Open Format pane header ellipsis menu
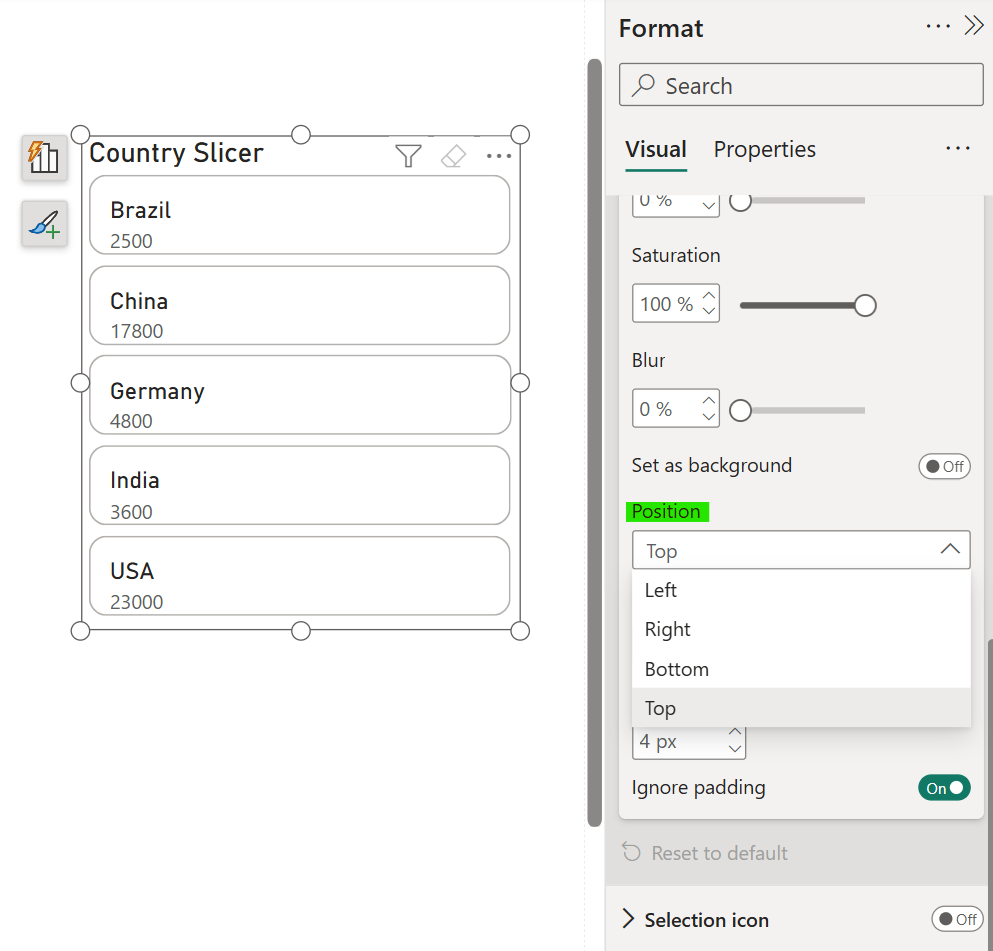Screen dimensions: 993x951 pyautogui.click(x=938, y=27)
